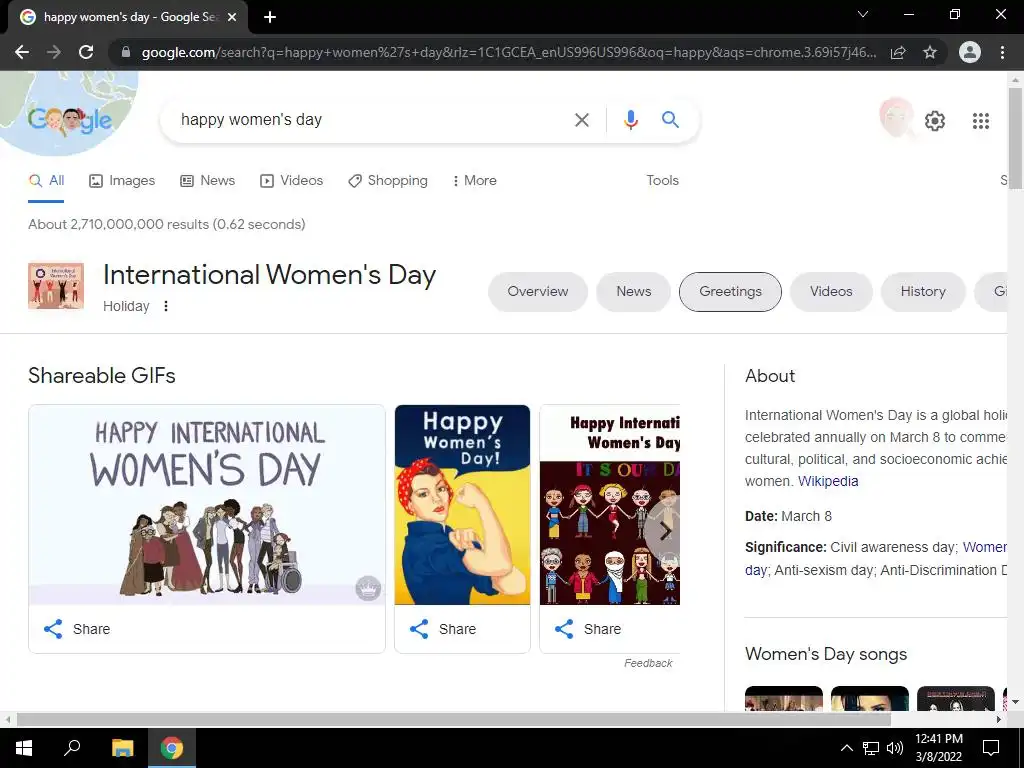Click the News chip under International Women's Day

pos(633,292)
